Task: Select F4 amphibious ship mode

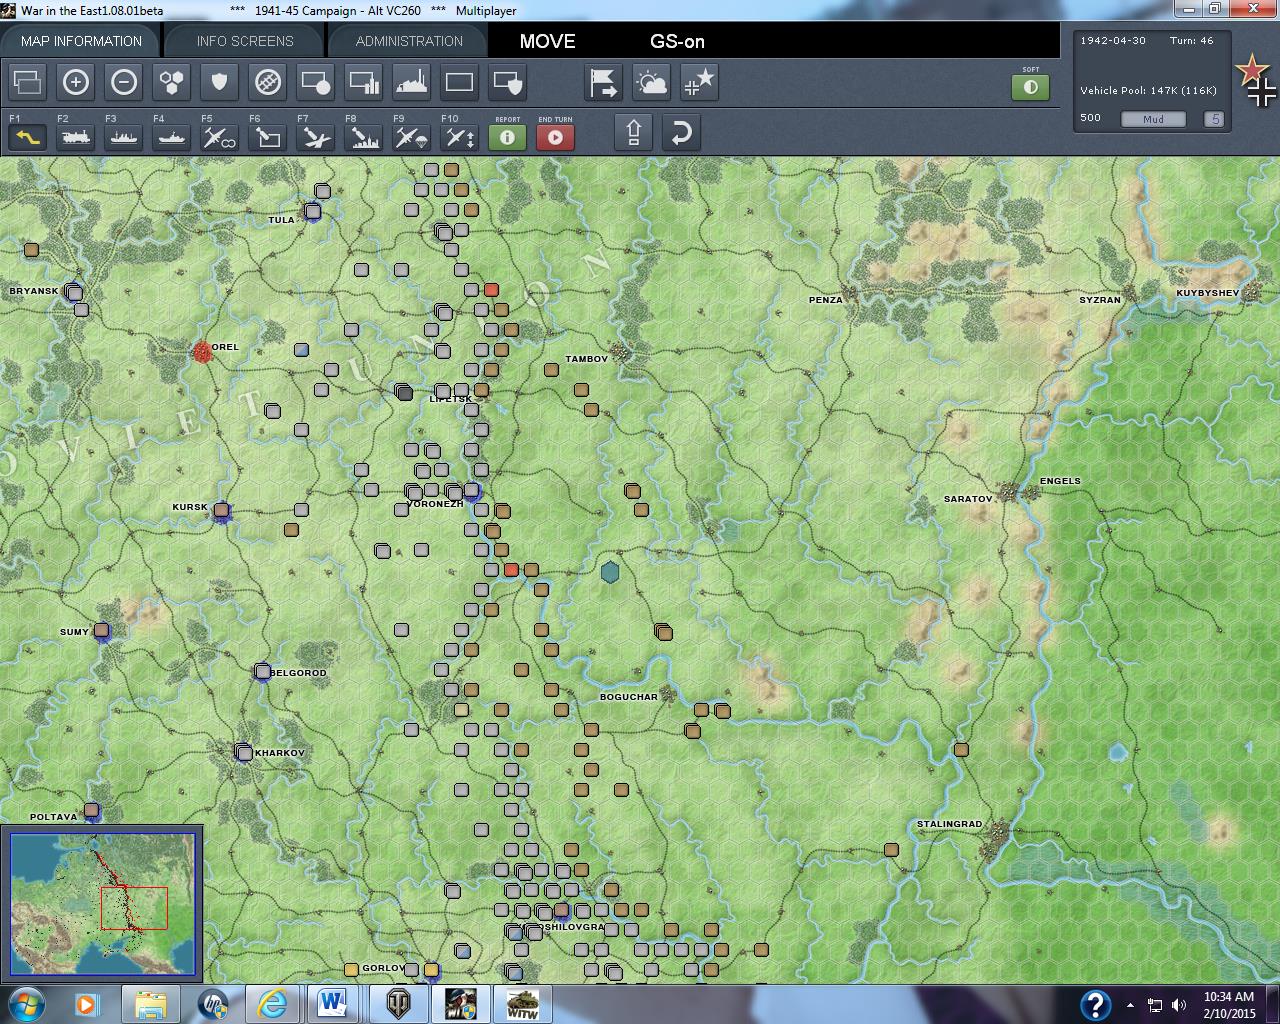Action: pyautogui.click(x=172, y=136)
